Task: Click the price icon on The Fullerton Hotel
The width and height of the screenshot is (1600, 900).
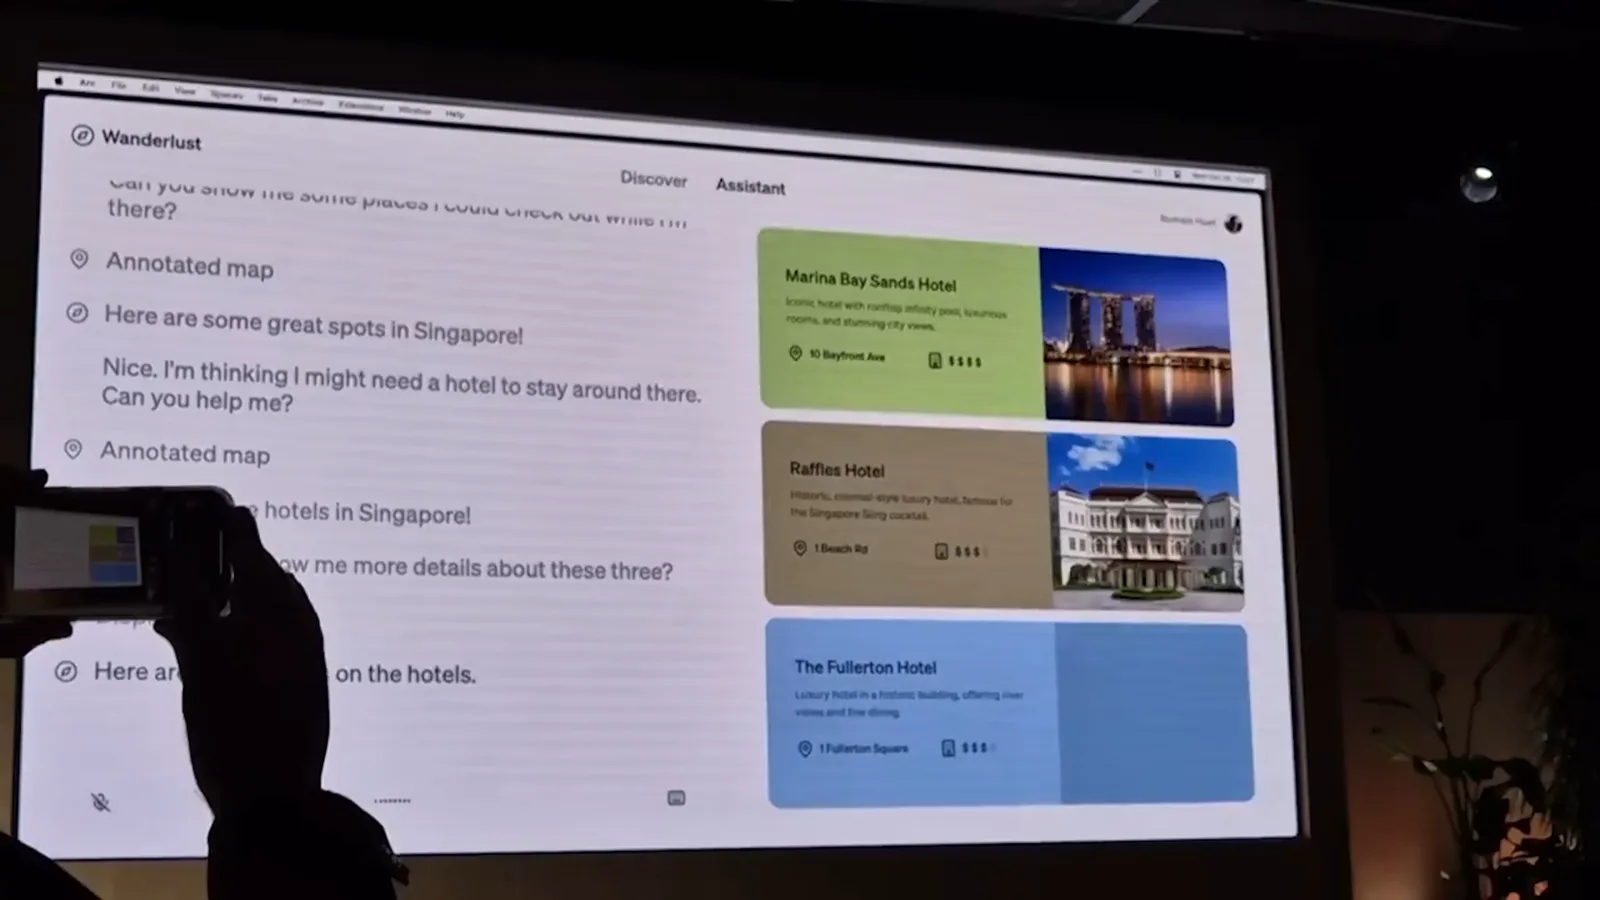Action: (948, 748)
